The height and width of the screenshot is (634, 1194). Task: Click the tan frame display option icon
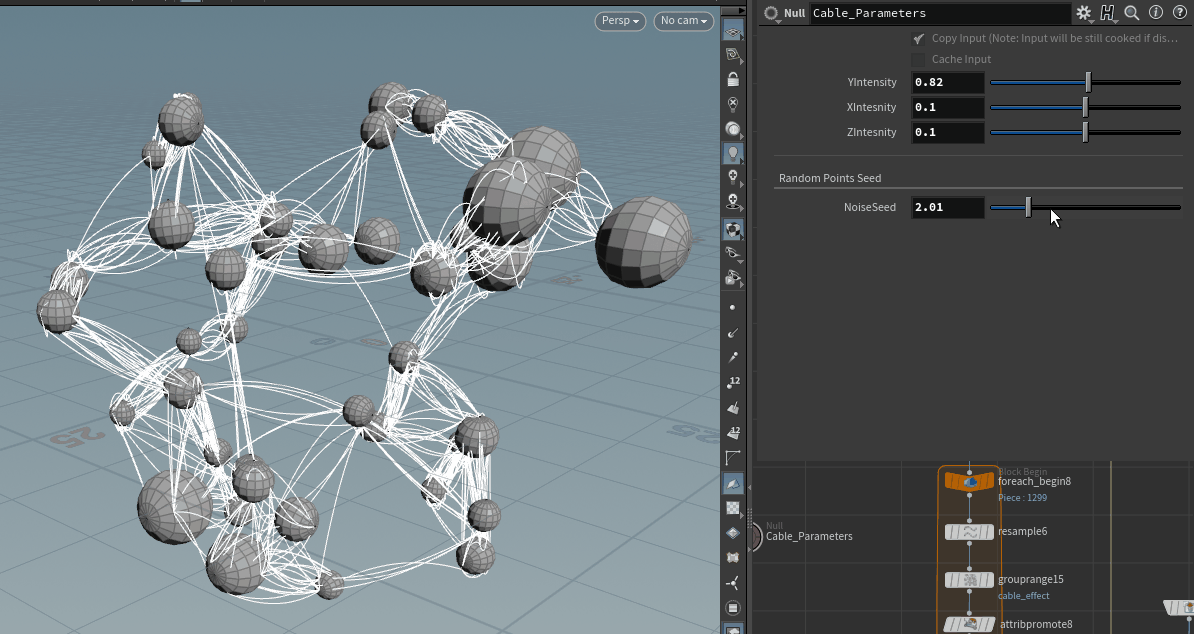tap(733, 558)
